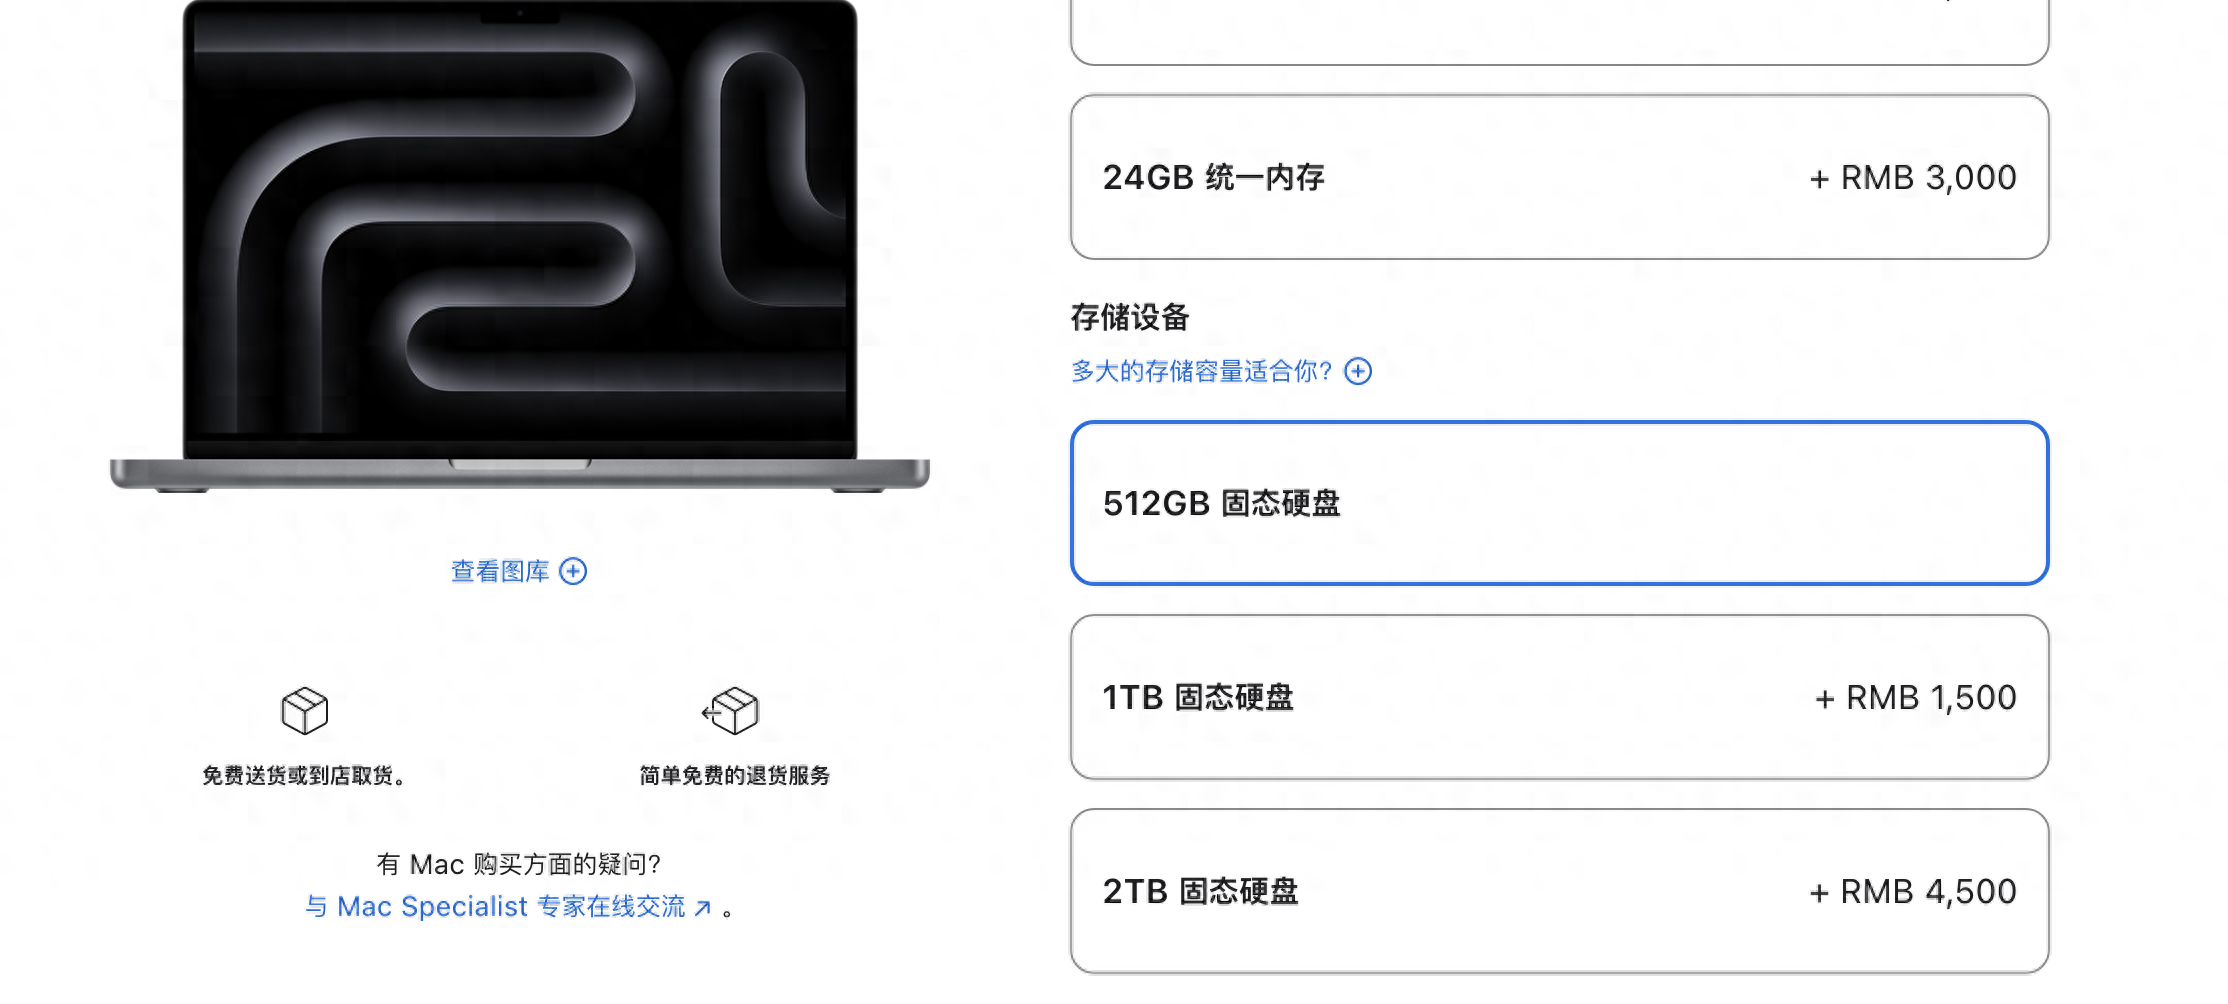Click the + RMB 1,500 price label

click(1915, 697)
